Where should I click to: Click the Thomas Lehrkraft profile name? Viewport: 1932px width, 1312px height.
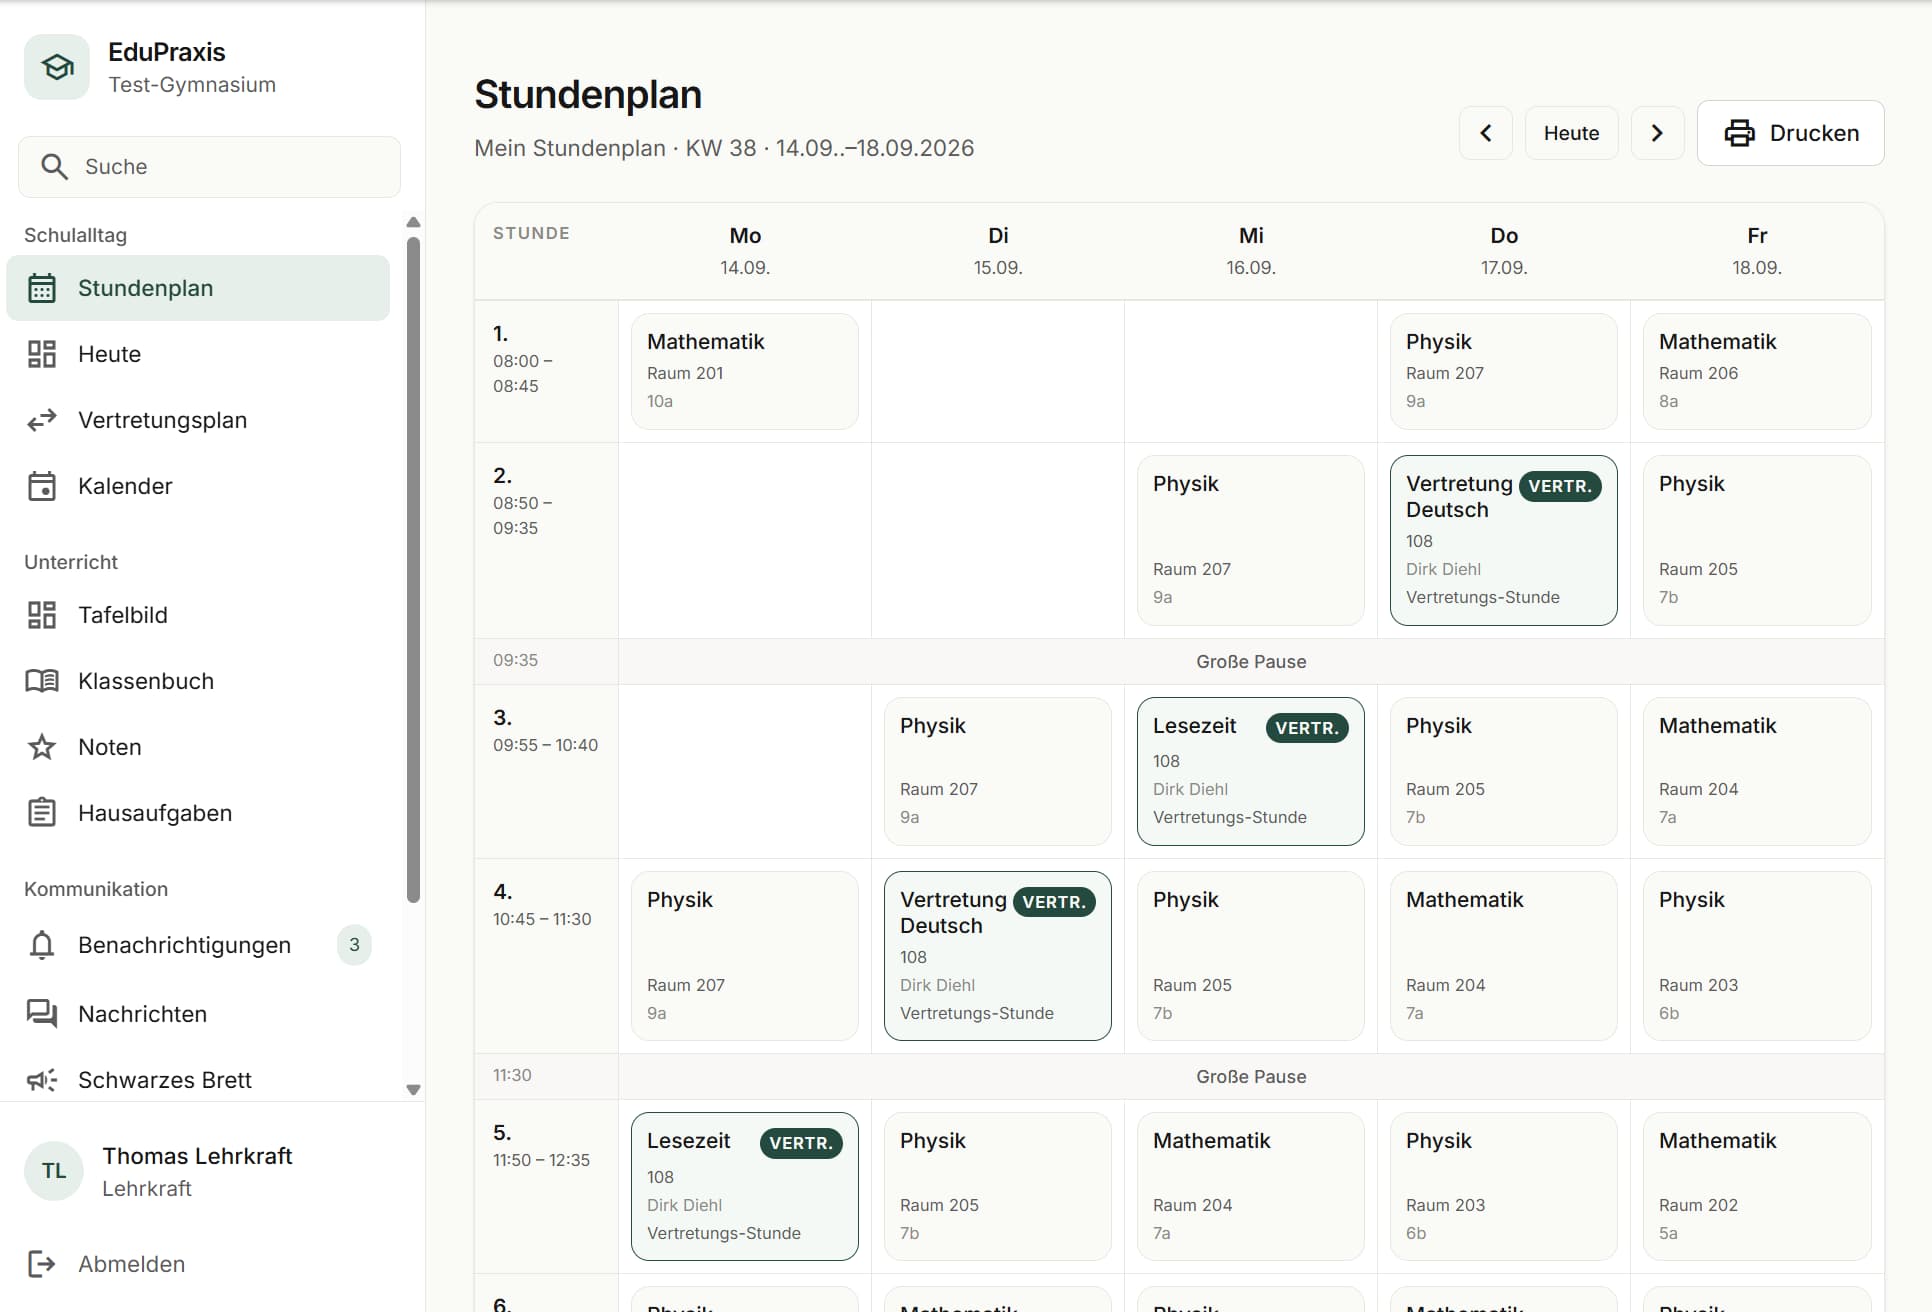click(197, 1156)
